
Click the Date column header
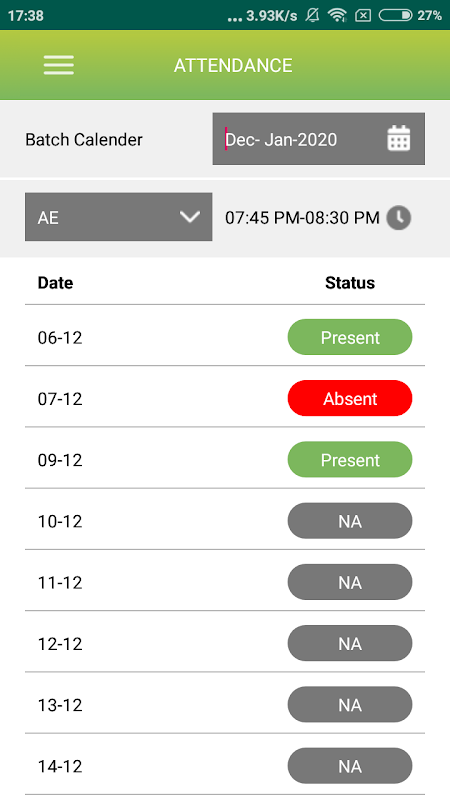pos(55,283)
